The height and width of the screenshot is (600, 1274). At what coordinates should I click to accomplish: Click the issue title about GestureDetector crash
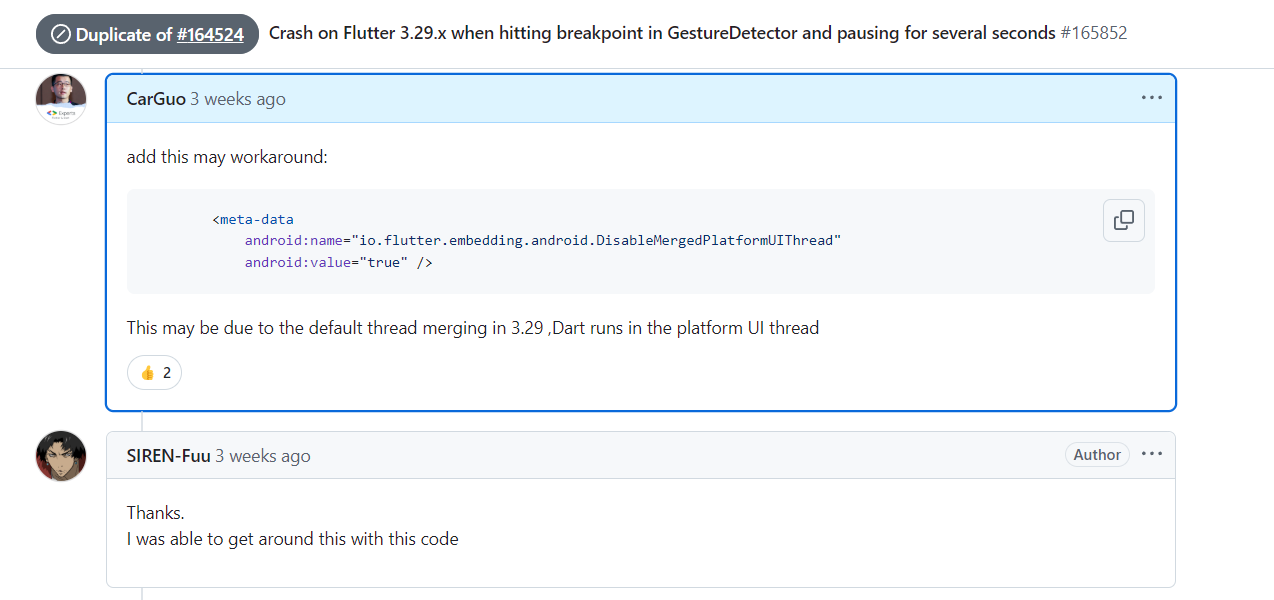[x=662, y=33]
